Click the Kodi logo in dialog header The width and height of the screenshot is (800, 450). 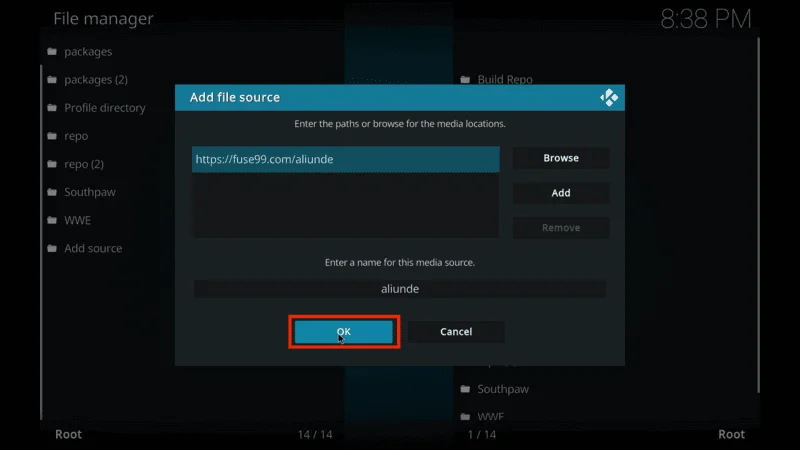pos(609,97)
